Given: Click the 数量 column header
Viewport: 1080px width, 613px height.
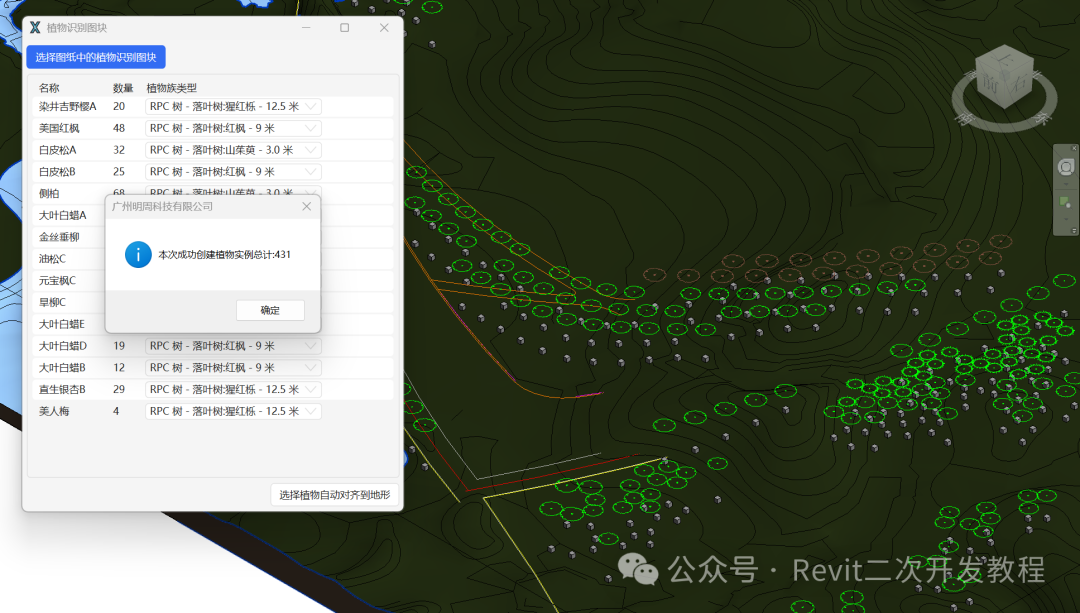Looking at the screenshot, I should click(x=123, y=87).
